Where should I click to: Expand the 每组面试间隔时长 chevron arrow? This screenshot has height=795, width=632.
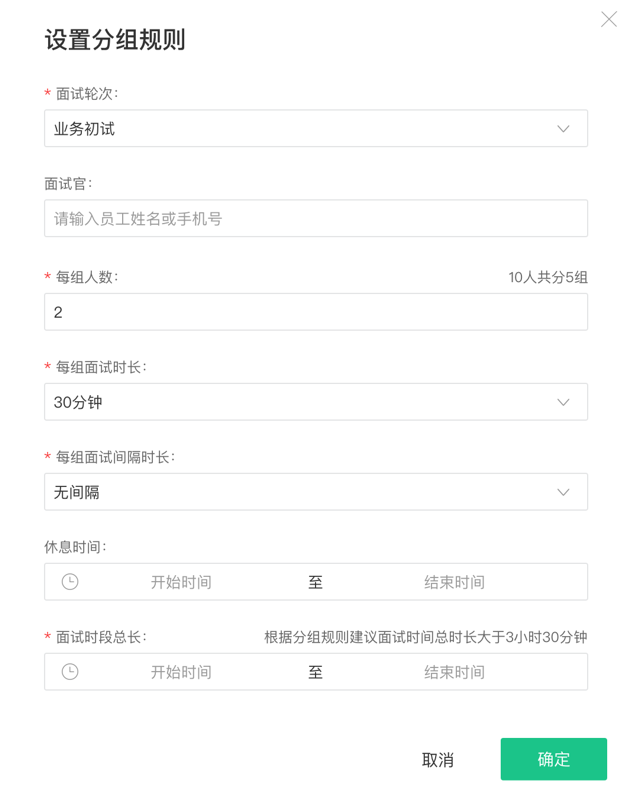[563, 492]
